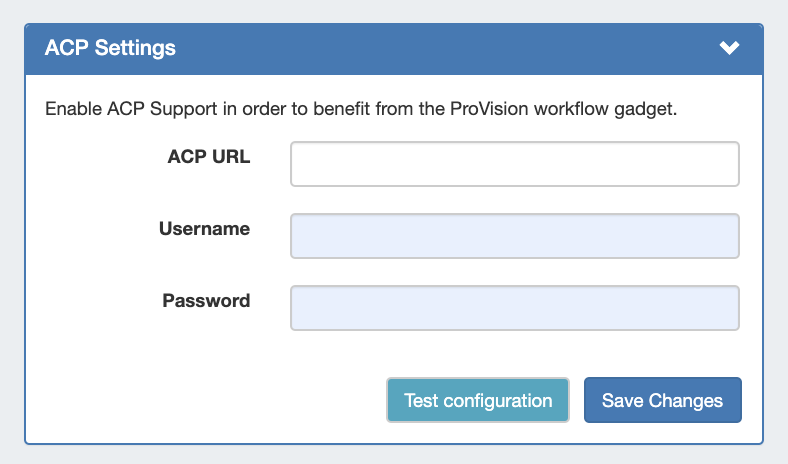Click into the Username text field
Image resolution: width=788 pixels, height=464 pixels.
[514, 236]
